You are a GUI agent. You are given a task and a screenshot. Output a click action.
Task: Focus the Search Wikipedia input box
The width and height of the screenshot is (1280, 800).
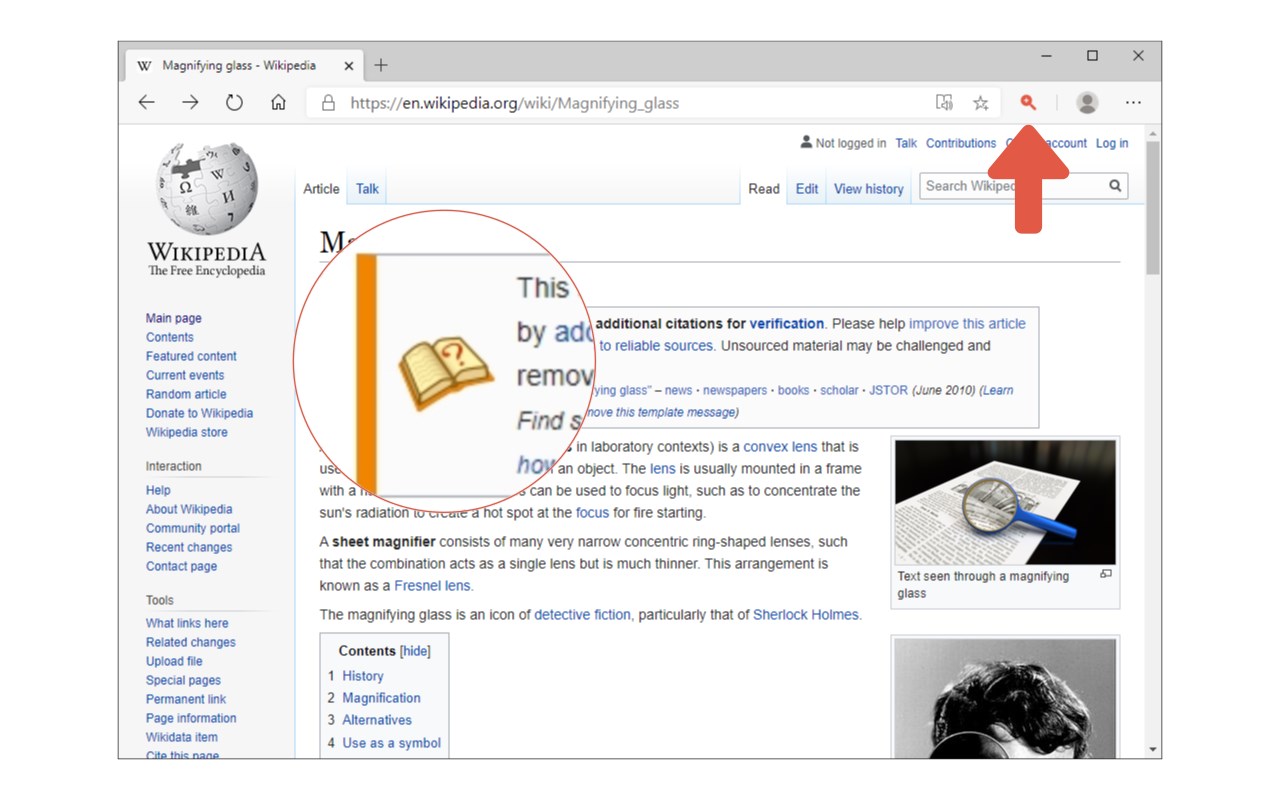pos(1010,186)
